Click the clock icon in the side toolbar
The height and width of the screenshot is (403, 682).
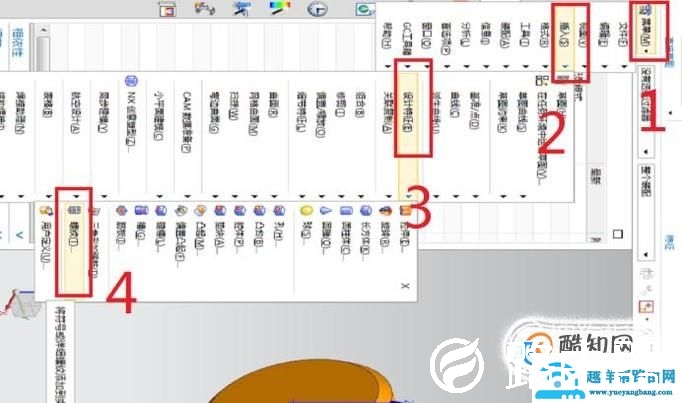[x=318, y=9]
